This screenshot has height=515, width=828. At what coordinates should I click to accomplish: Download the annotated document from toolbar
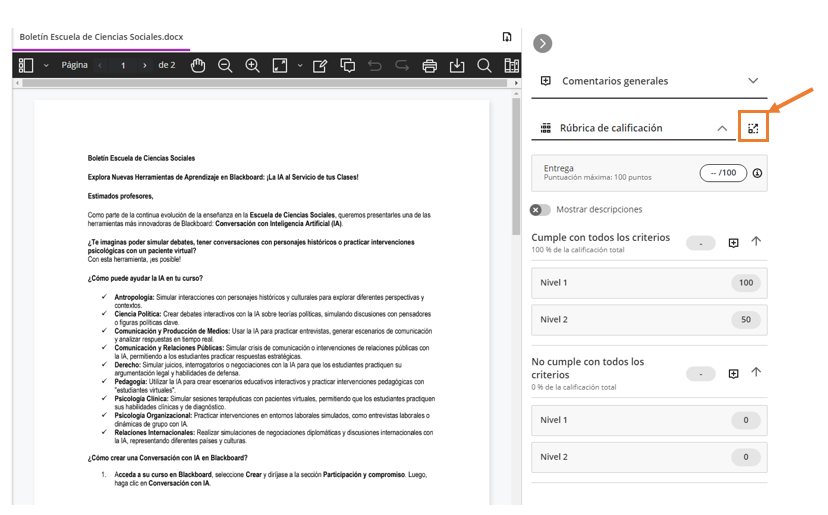click(457, 65)
